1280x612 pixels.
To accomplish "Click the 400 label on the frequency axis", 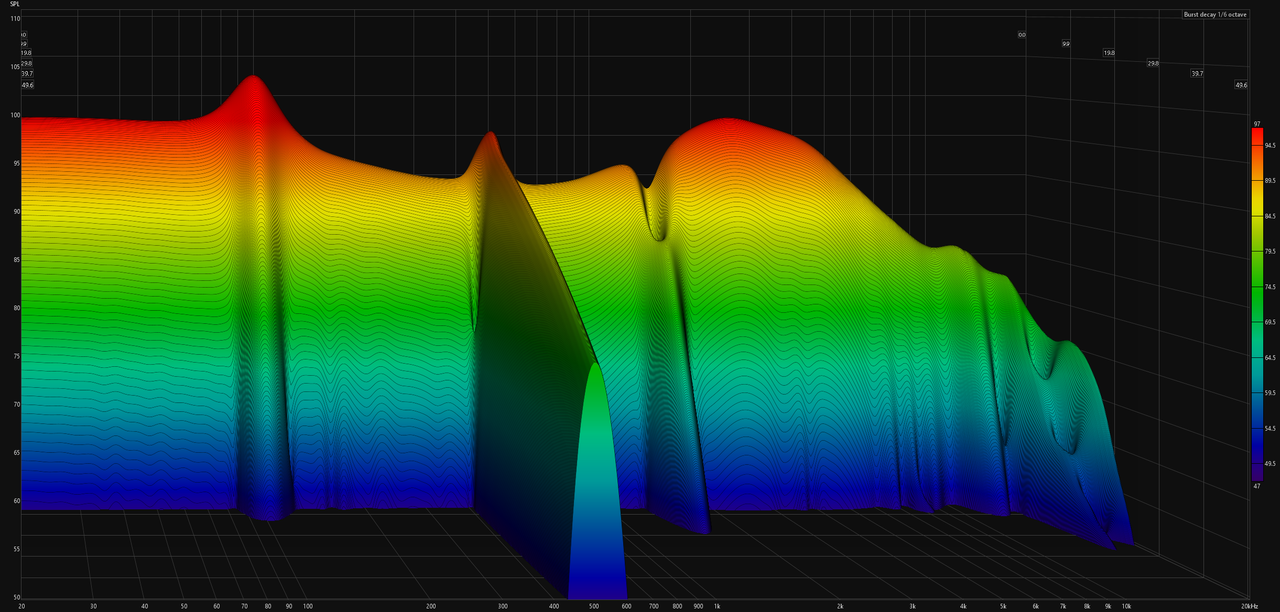I will (554, 606).
